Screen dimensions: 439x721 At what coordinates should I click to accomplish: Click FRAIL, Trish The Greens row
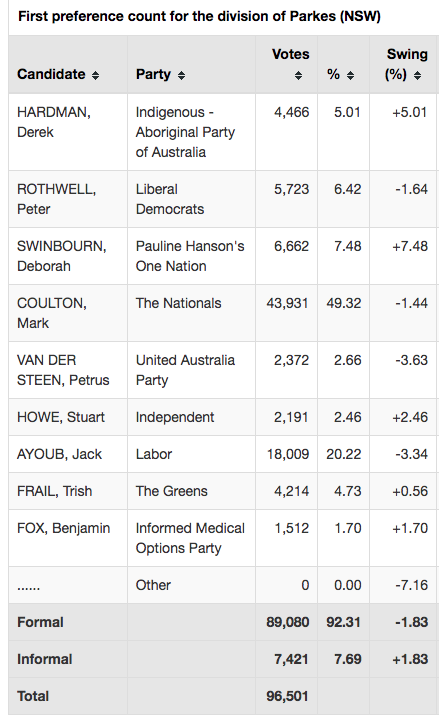(x=222, y=491)
